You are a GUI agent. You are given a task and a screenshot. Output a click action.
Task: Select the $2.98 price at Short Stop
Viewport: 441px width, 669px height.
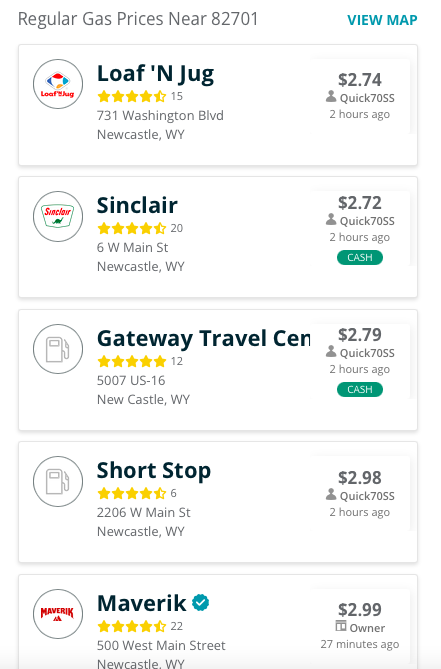click(360, 478)
